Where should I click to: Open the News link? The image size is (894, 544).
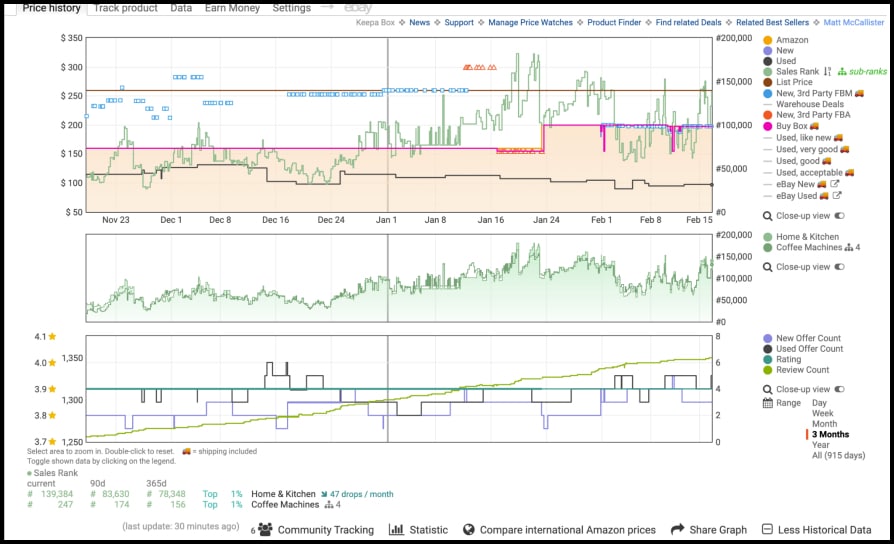[x=420, y=22]
